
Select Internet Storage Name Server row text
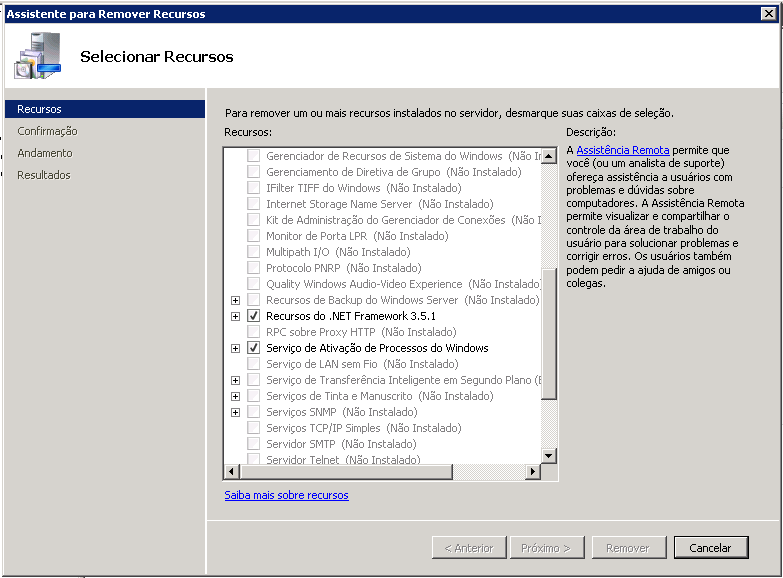[380, 204]
